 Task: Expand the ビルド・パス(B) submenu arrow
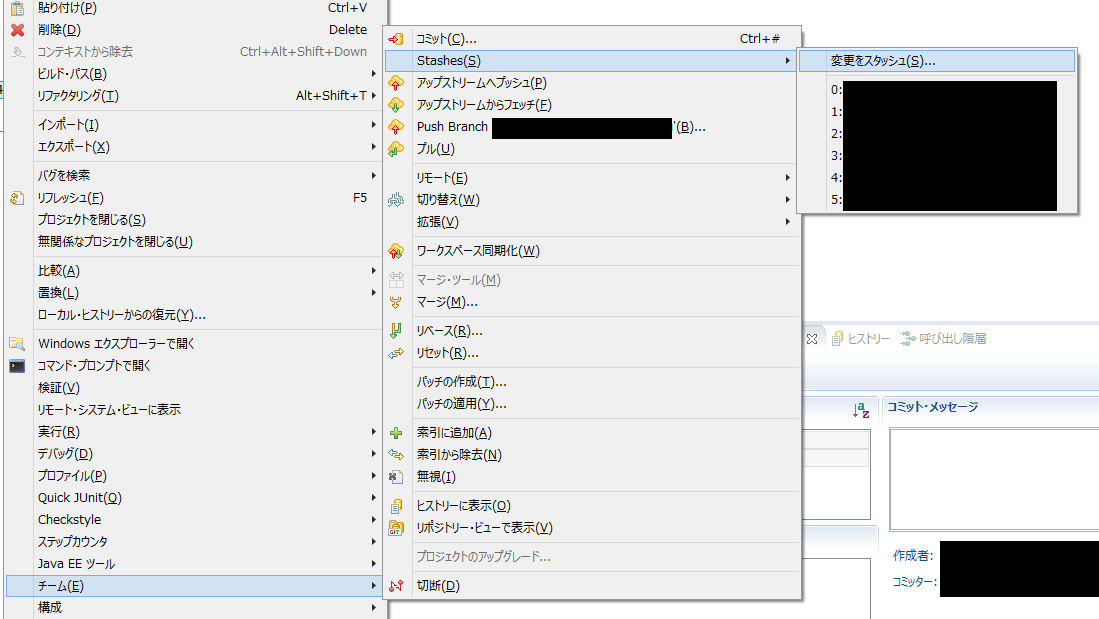tap(374, 74)
